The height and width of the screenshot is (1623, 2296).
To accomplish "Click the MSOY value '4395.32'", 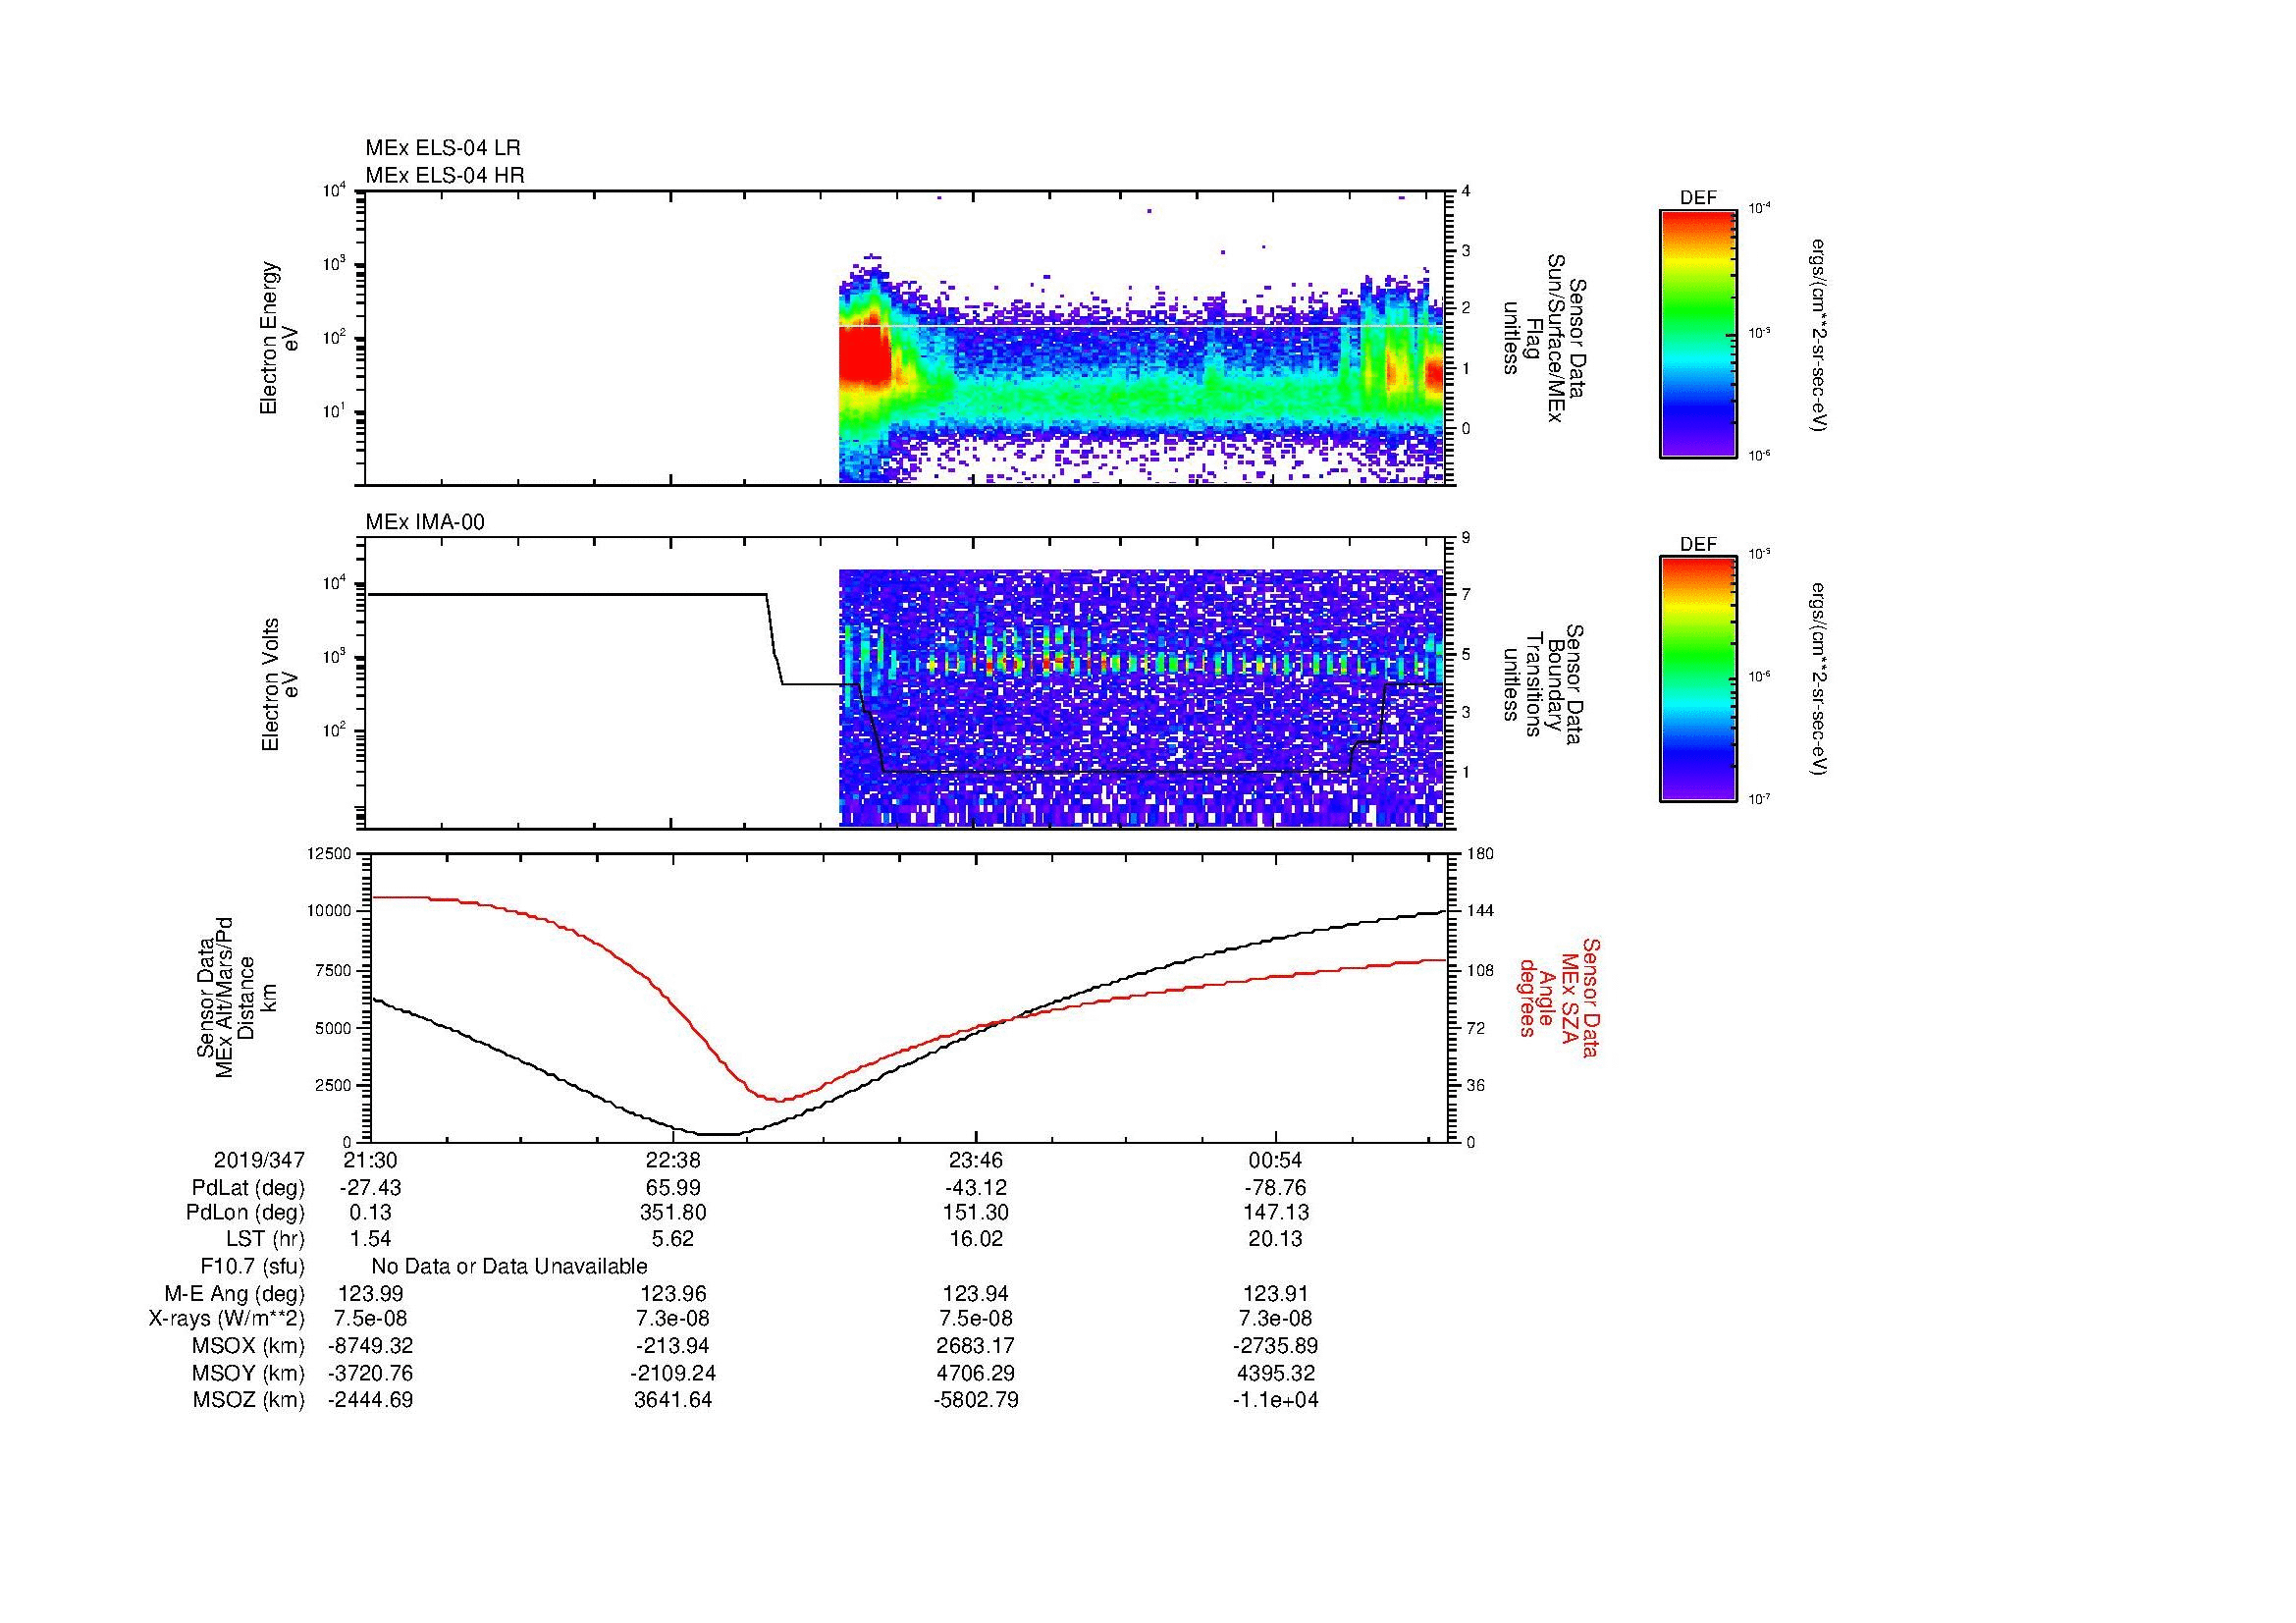I will [x=1276, y=1374].
